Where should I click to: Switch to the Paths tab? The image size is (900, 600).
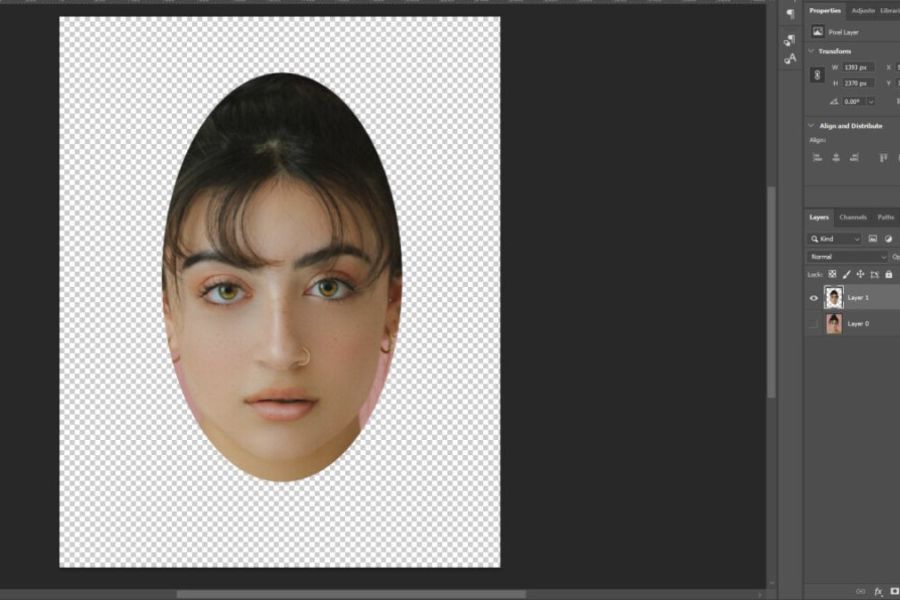885,217
